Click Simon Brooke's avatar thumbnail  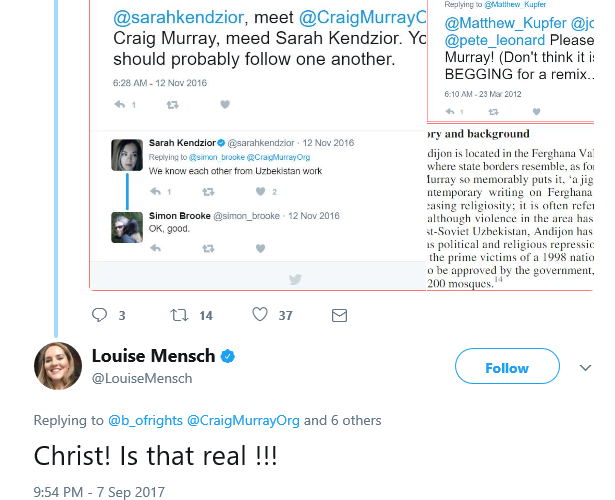click(x=125, y=227)
